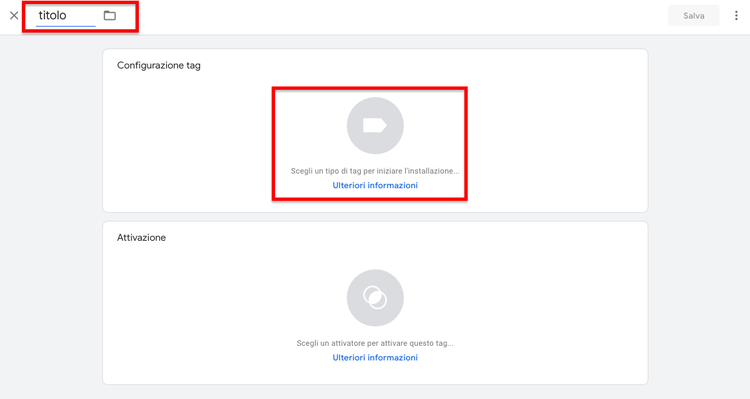
Task: Click the 'Configurazione tag' heading
Action: point(159,66)
